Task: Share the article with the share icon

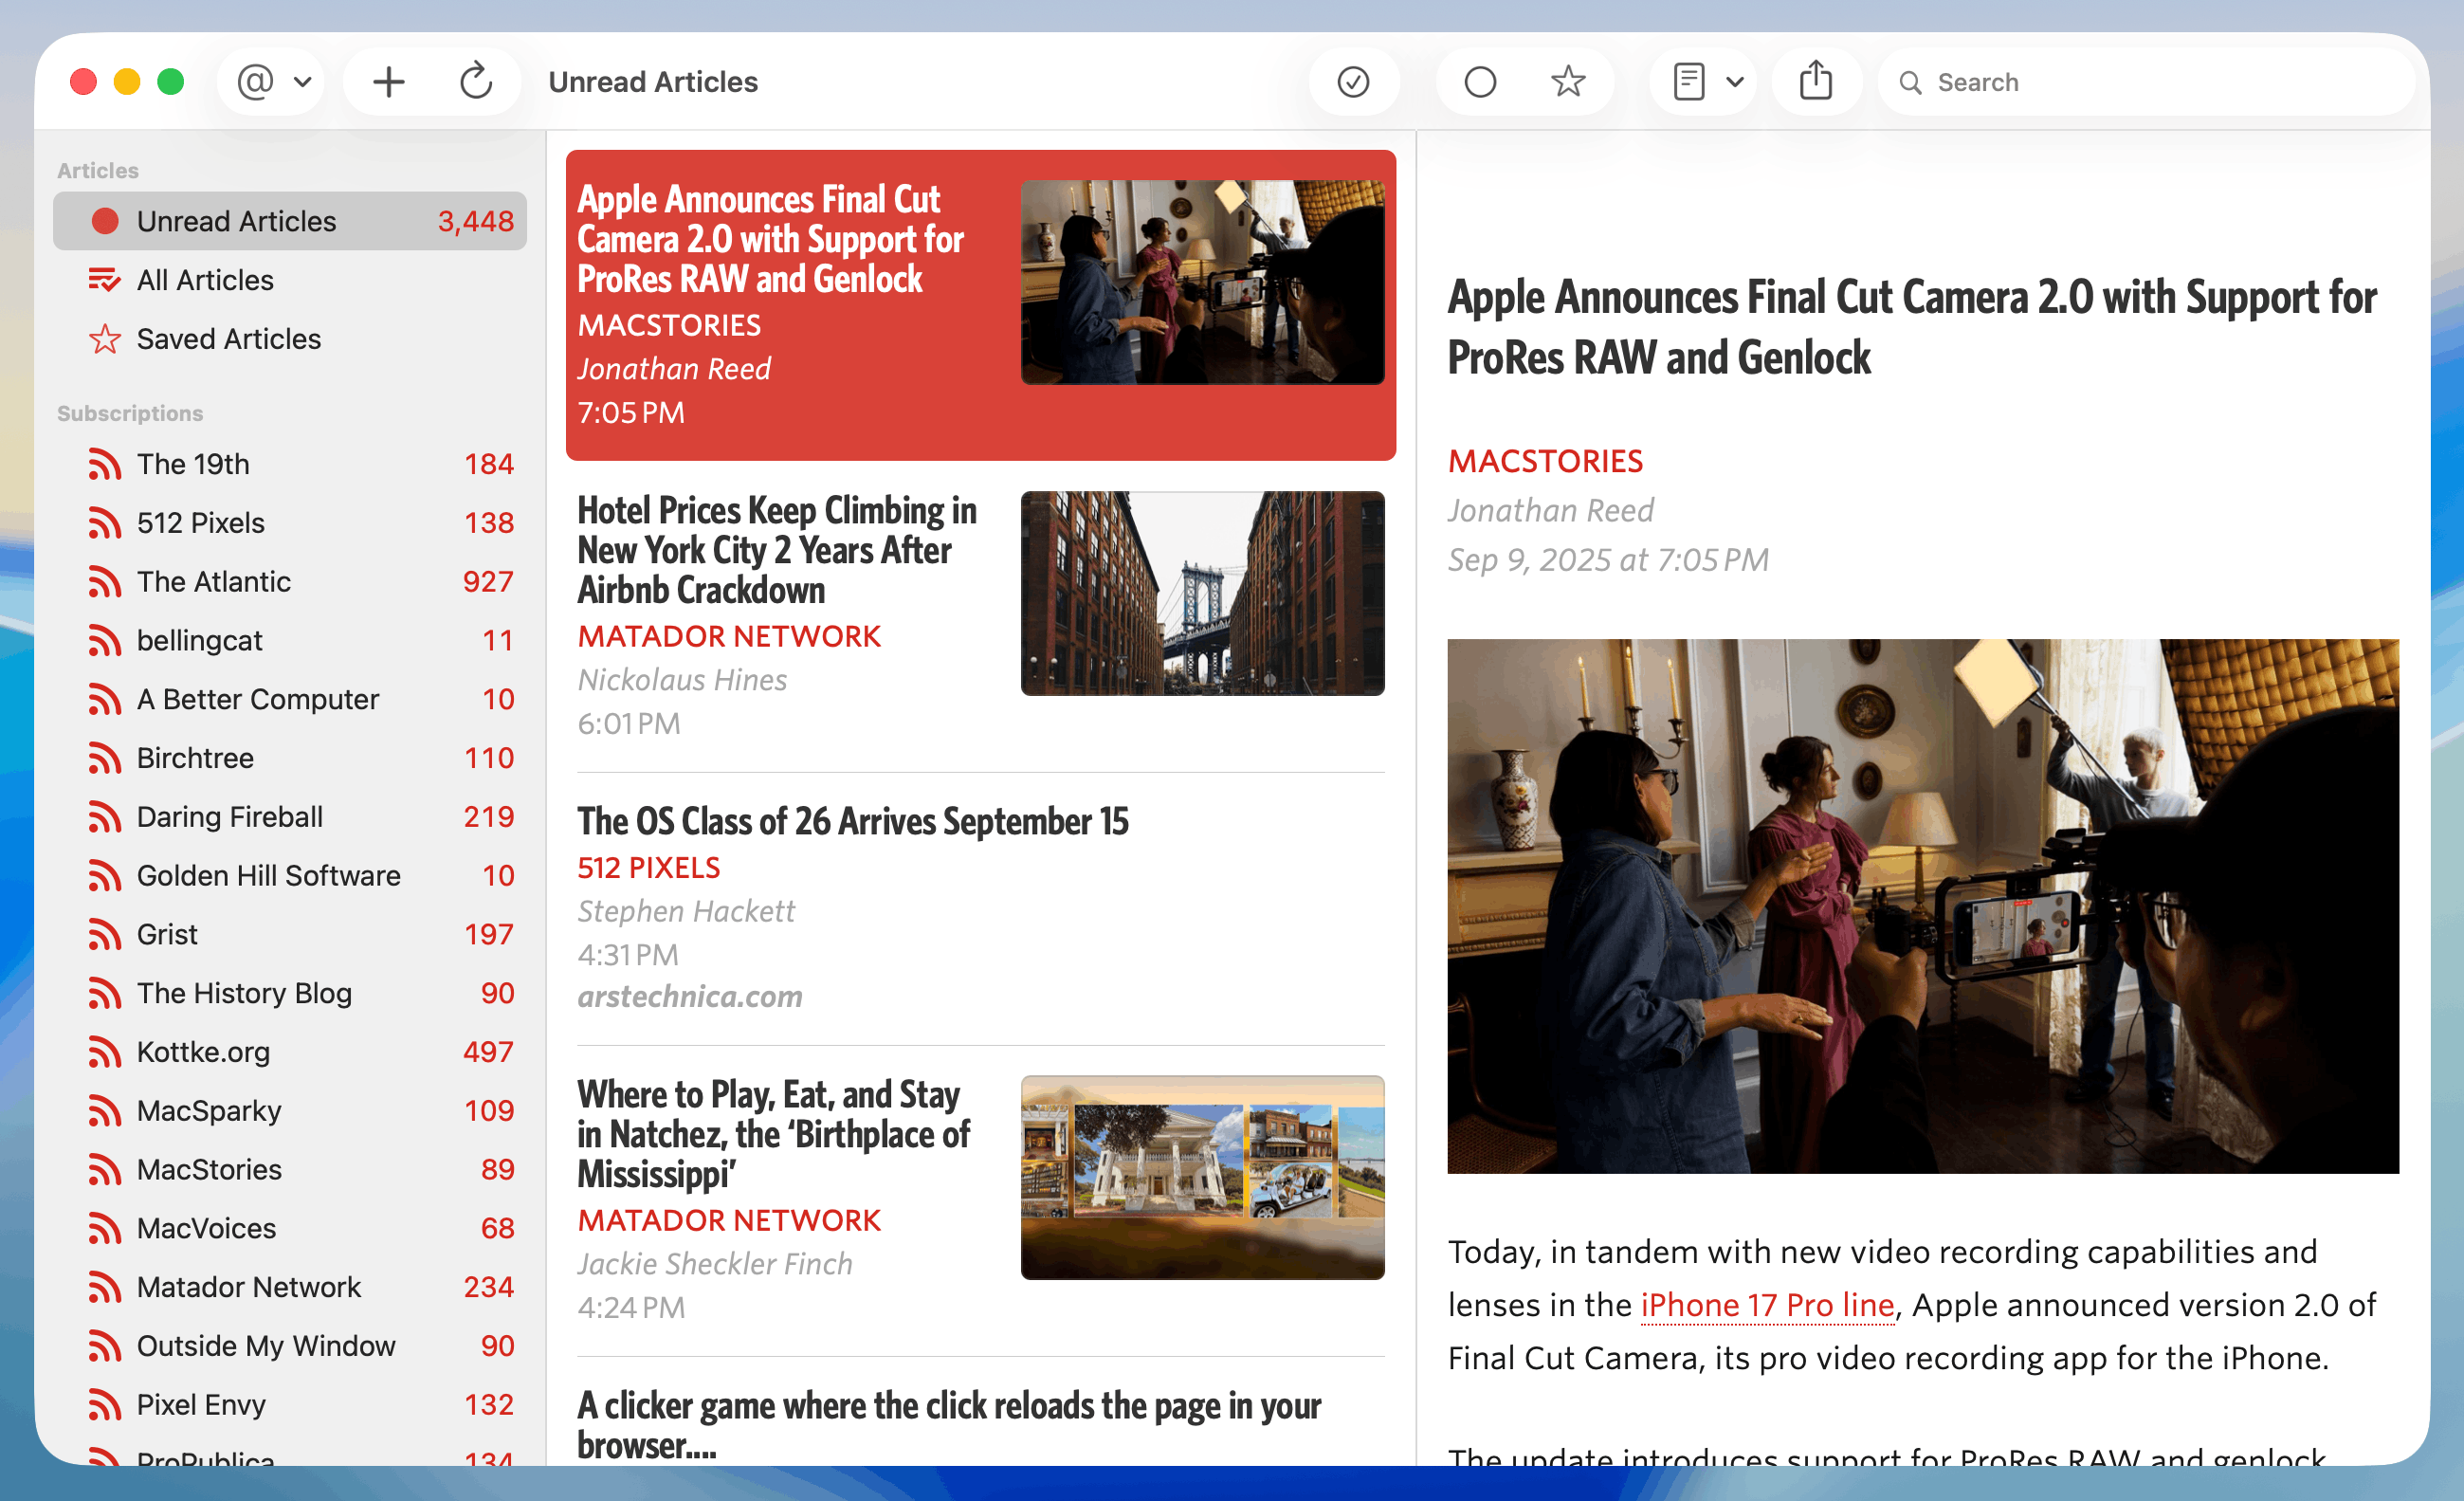Action: (x=1815, y=81)
